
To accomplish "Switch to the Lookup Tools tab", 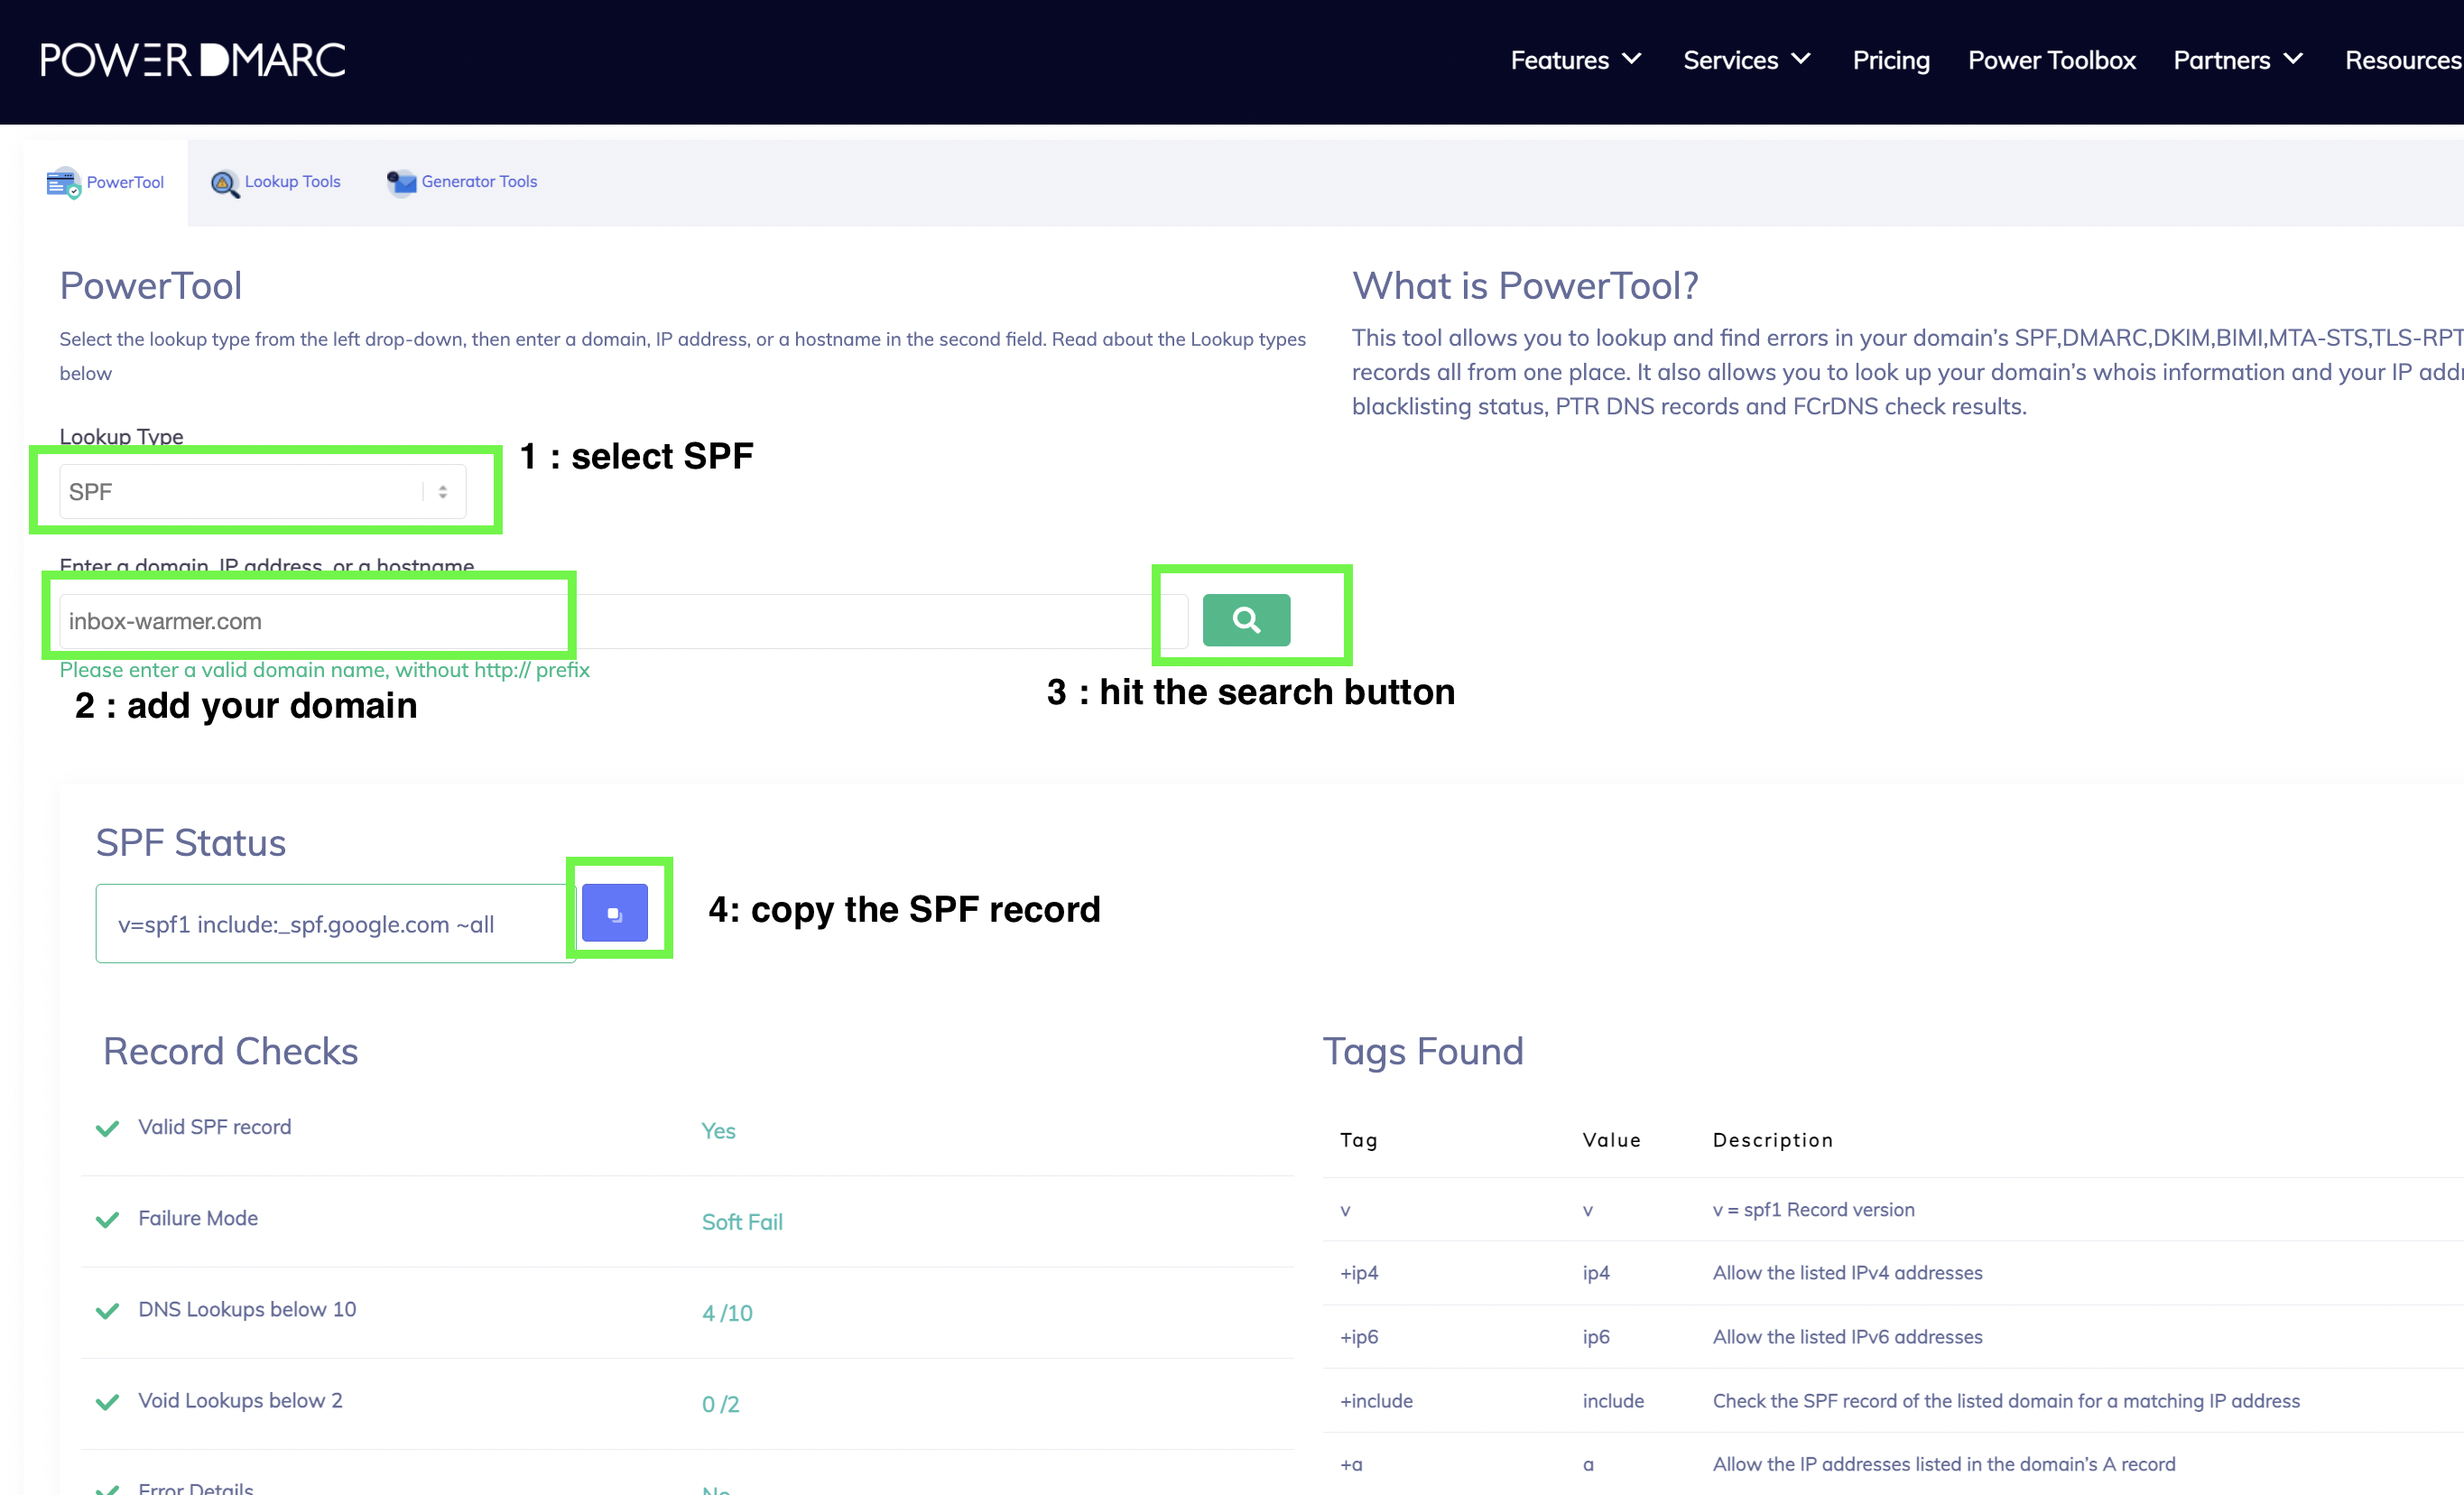I will [x=275, y=182].
